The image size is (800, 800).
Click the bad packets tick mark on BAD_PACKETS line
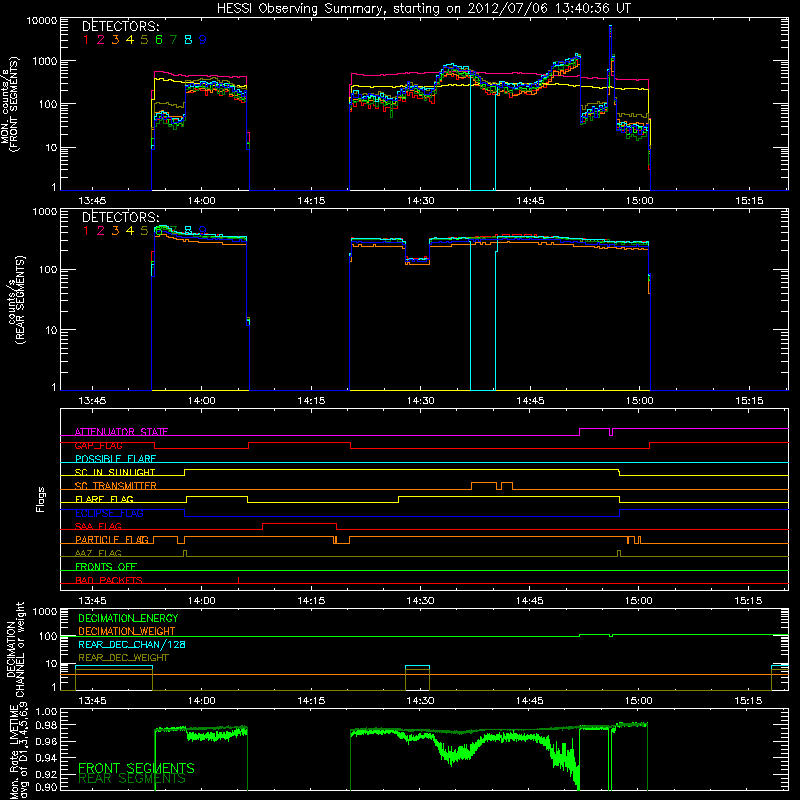coord(238,580)
